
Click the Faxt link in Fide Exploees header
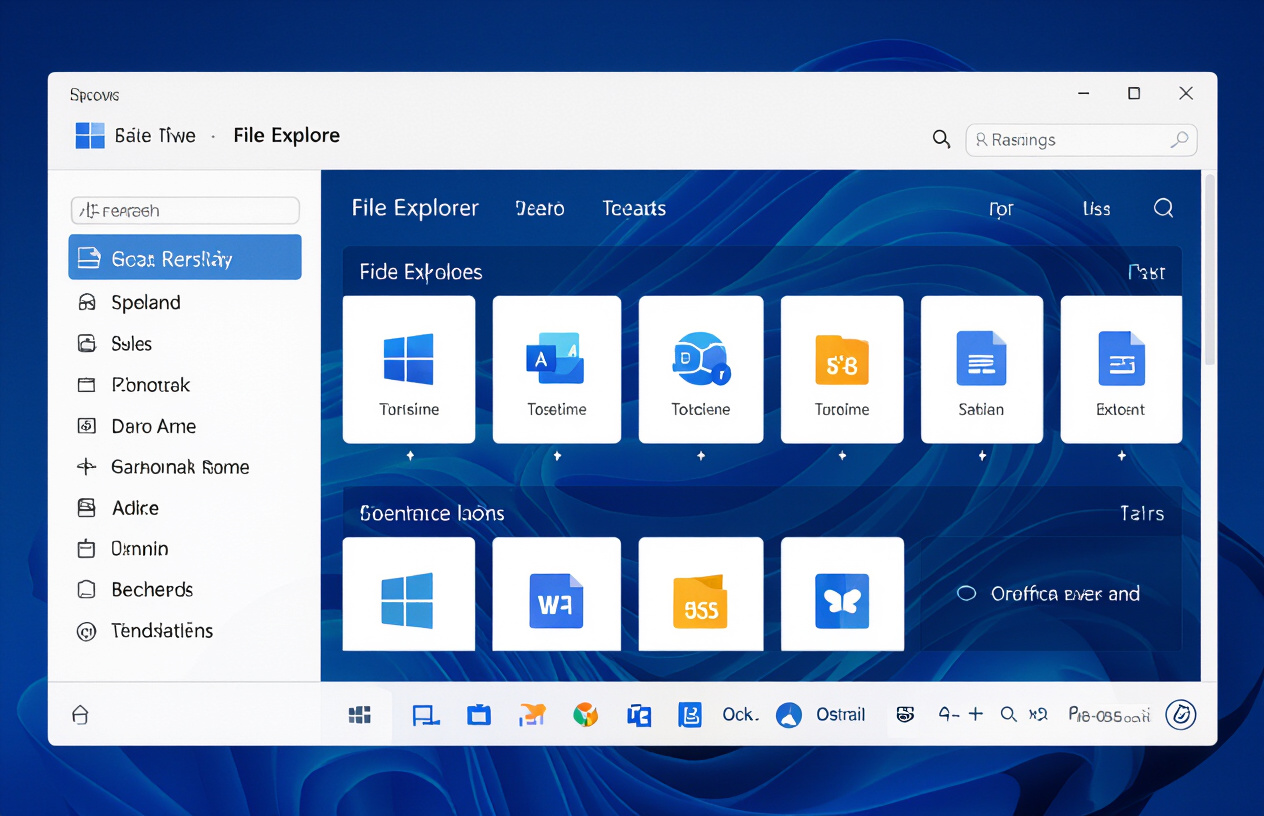(1146, 272)
